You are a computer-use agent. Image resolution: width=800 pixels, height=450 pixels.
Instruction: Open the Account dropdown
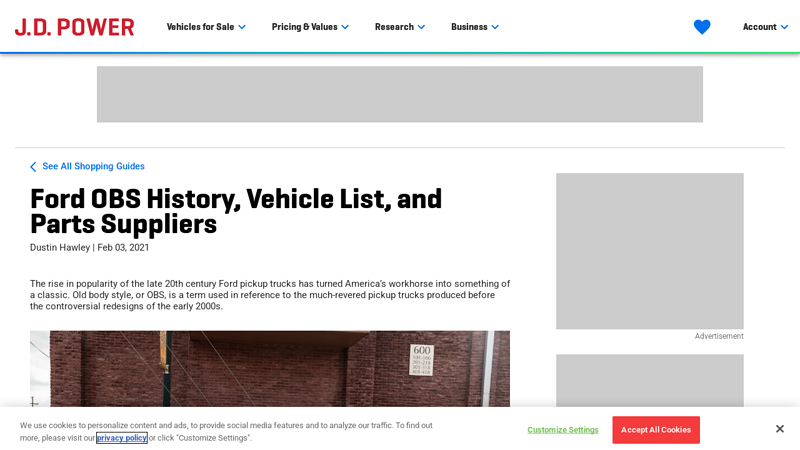[x=765, y=27]
